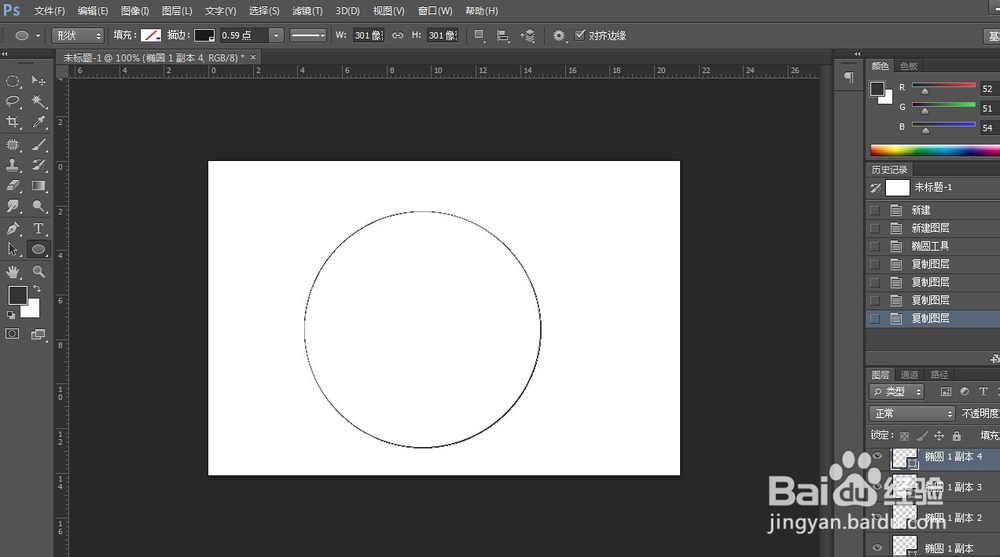Open the 文件(F) menu
Viewport: 1000px width, 557px height.
tap(49, 11)
